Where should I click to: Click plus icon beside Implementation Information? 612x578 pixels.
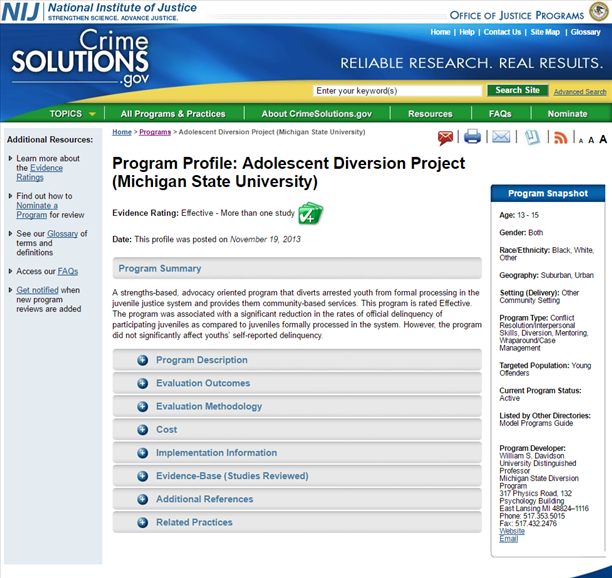[142, 453]
